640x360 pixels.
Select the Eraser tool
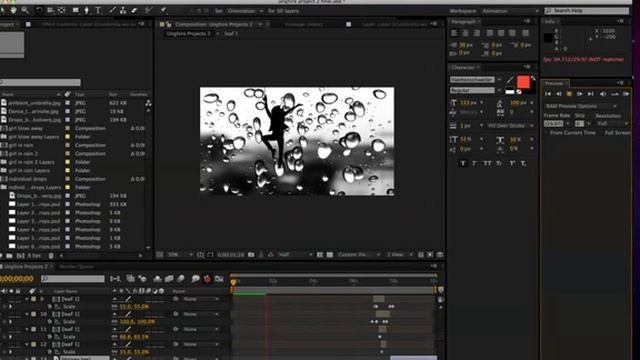[134, 10]
